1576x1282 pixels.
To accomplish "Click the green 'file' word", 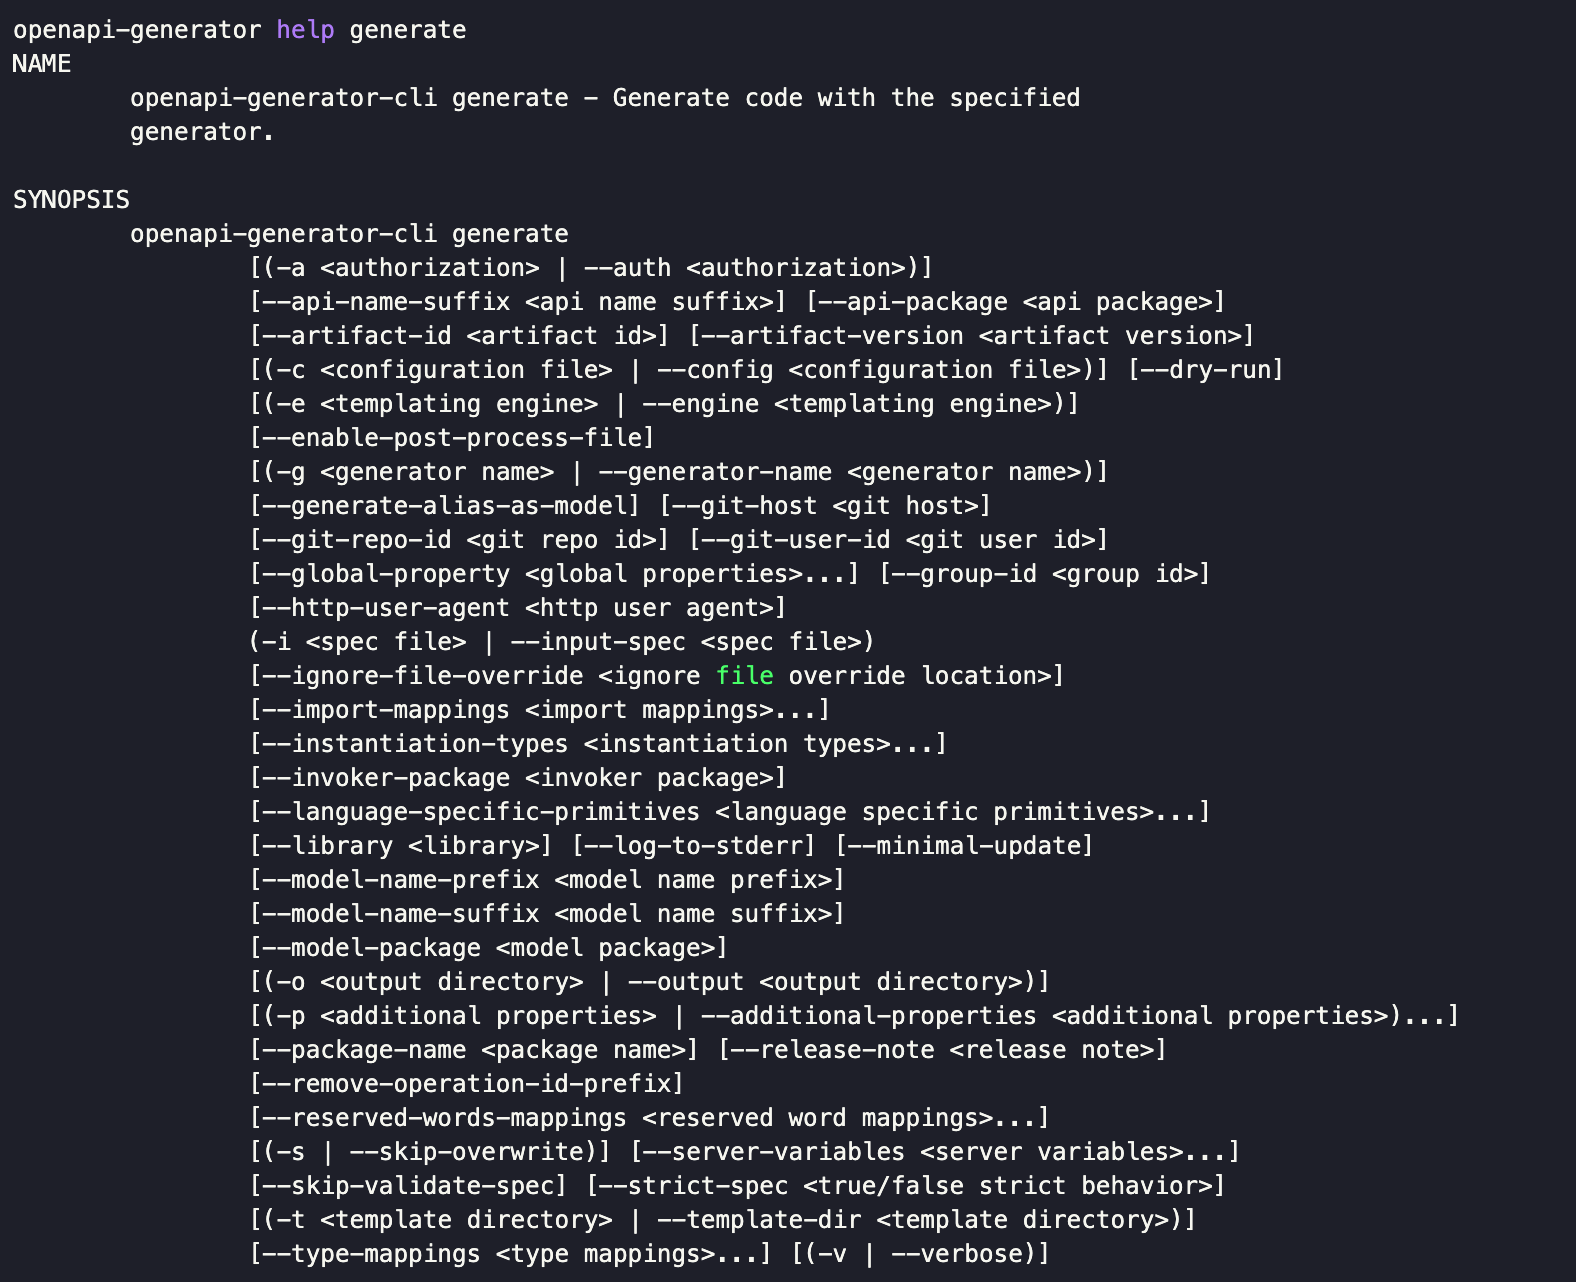I will tap(745, 676).
